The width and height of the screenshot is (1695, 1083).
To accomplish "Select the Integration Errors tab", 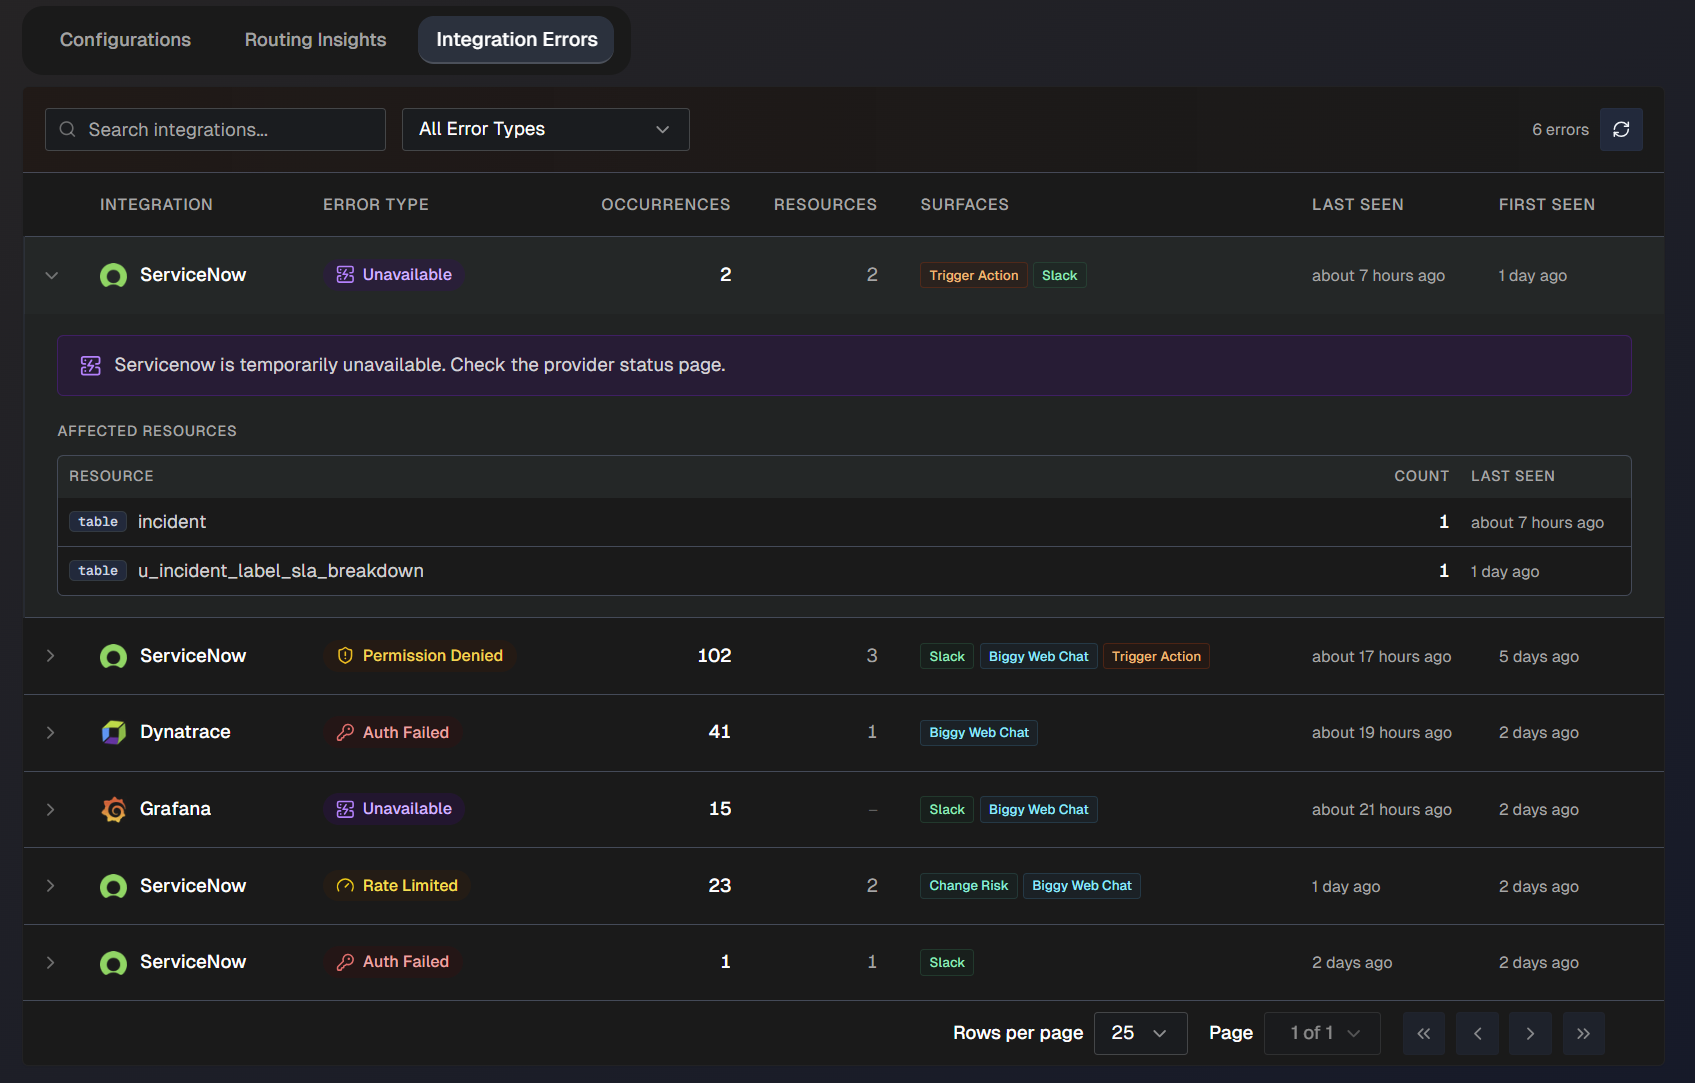I will pyautogui.click(x=516, y=40).
